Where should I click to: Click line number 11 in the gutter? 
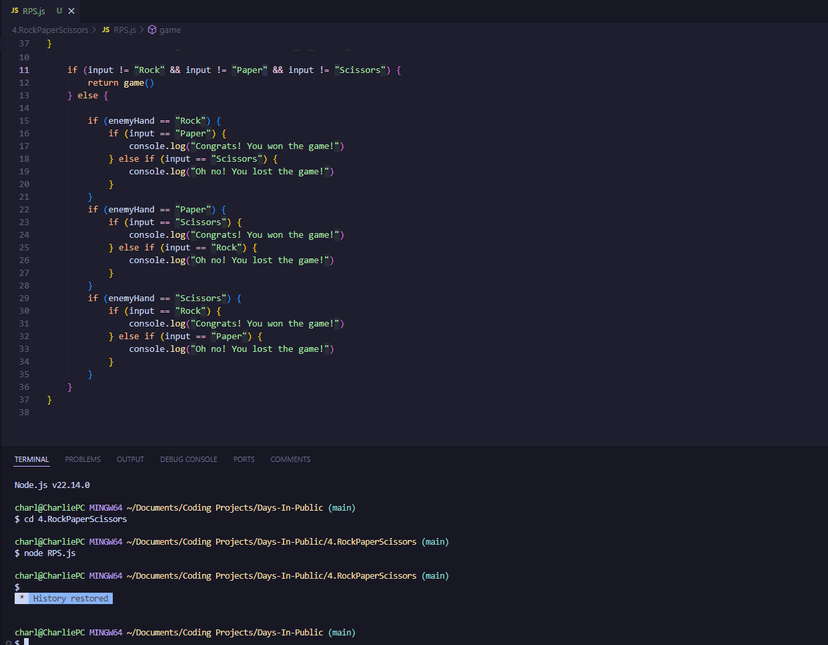tap(24, 70)
